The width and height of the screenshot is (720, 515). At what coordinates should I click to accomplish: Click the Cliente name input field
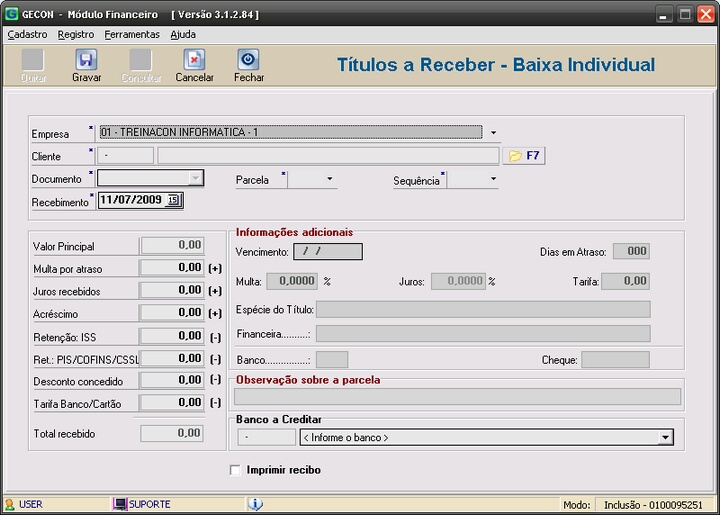[x=328, y=156]
